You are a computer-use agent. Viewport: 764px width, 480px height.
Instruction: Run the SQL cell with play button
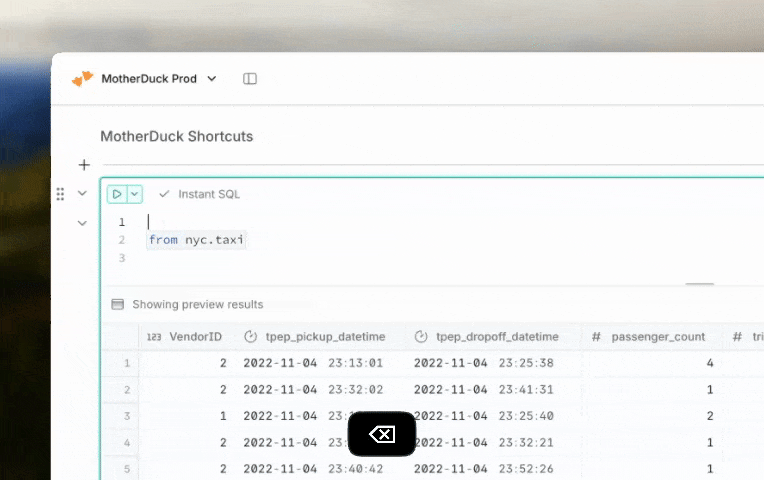(x=117, y=194)
